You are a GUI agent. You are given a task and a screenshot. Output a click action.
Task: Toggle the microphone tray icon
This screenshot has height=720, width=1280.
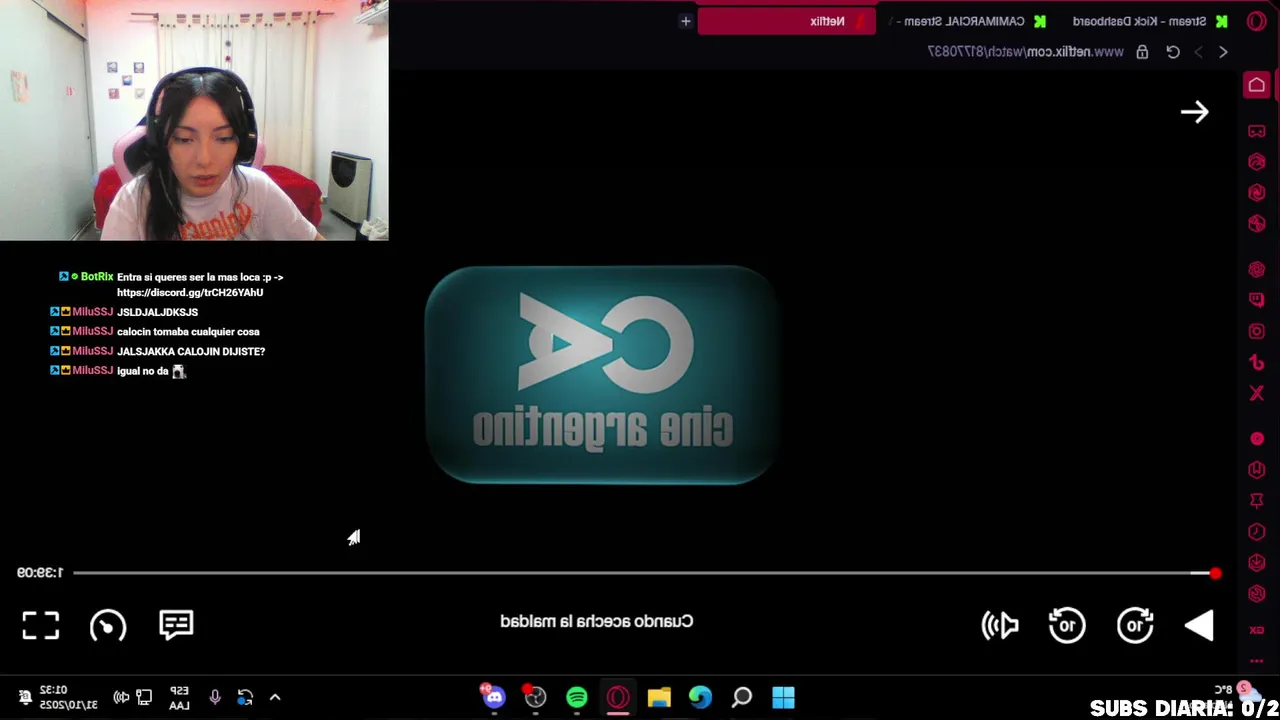click(x=215, y=697)
